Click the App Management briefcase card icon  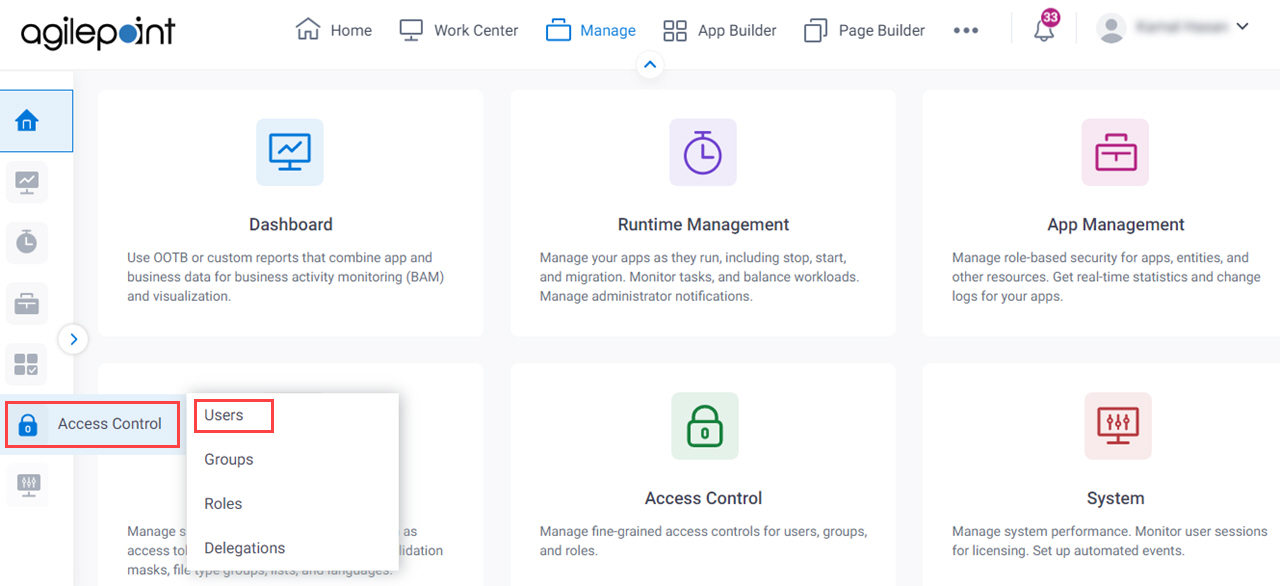(x=1115, y=152)
